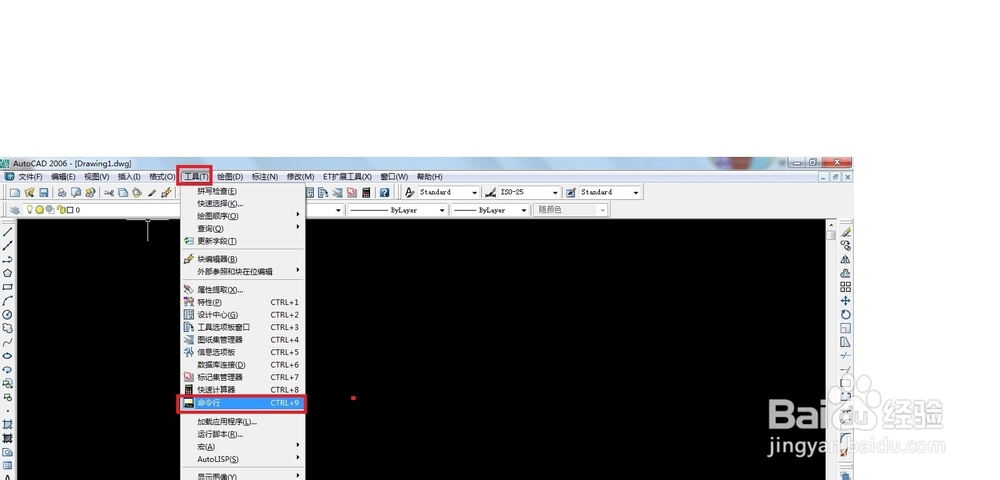The height and width of the screenshot is (480, 1000).
Task: Choose 加载应用程序 menu item
Action: point(244,422)
